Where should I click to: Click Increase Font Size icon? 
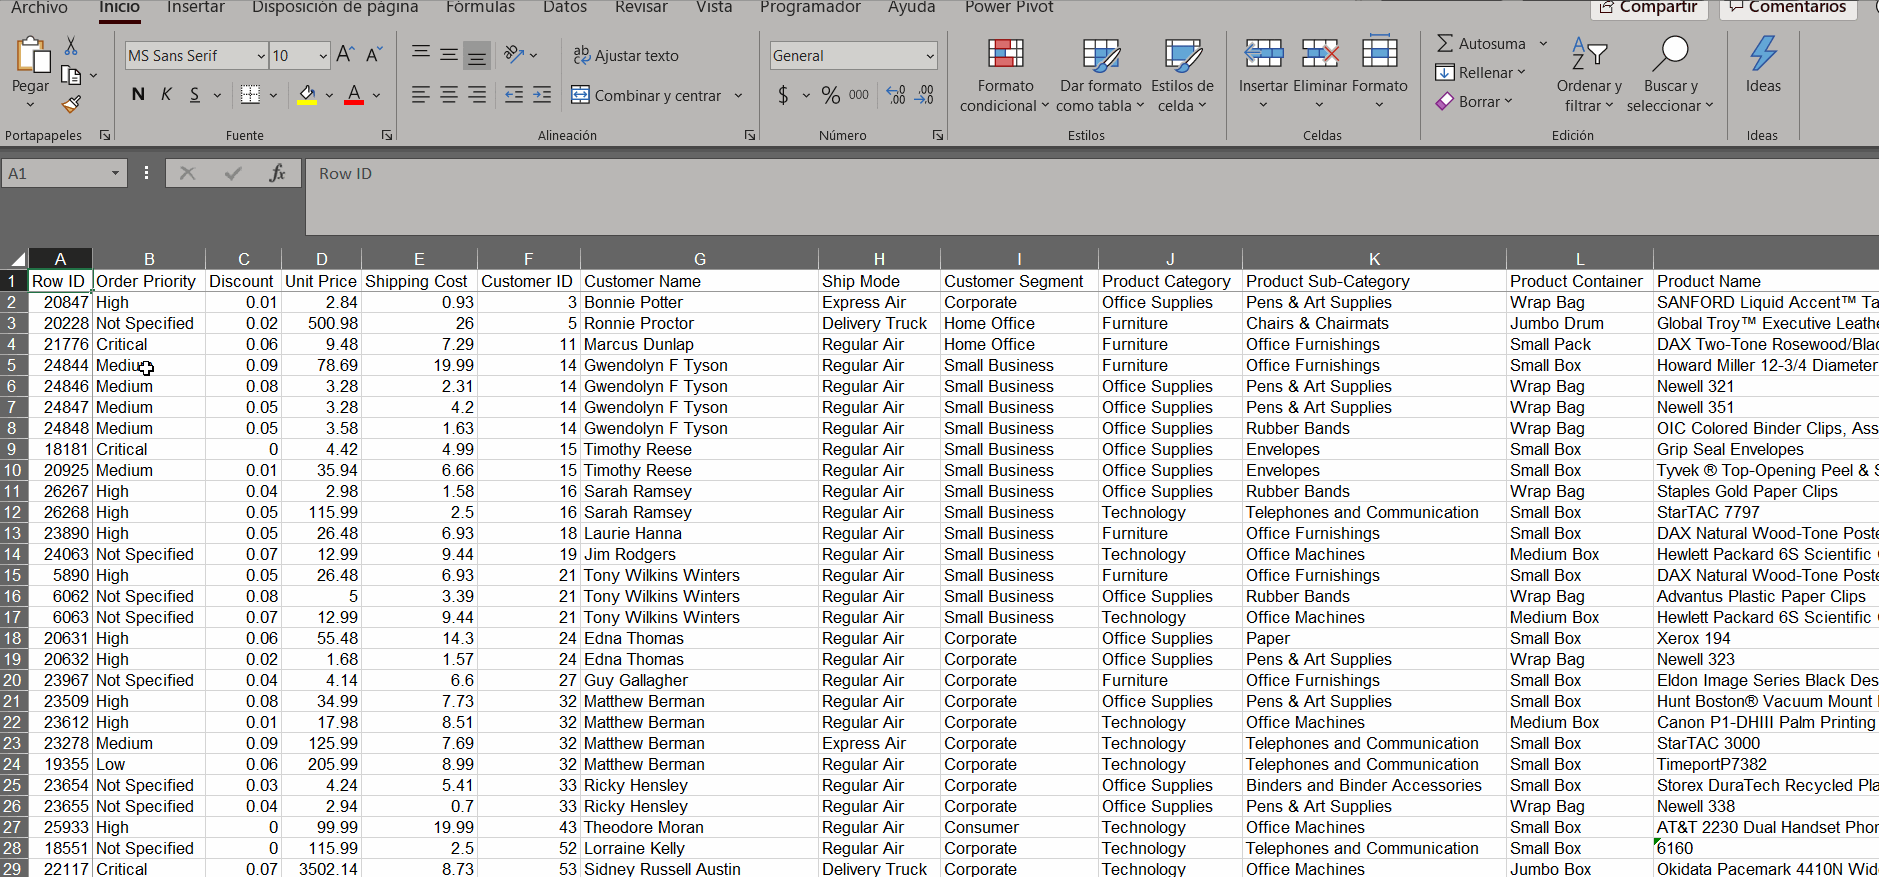click(x=345, y=55)
